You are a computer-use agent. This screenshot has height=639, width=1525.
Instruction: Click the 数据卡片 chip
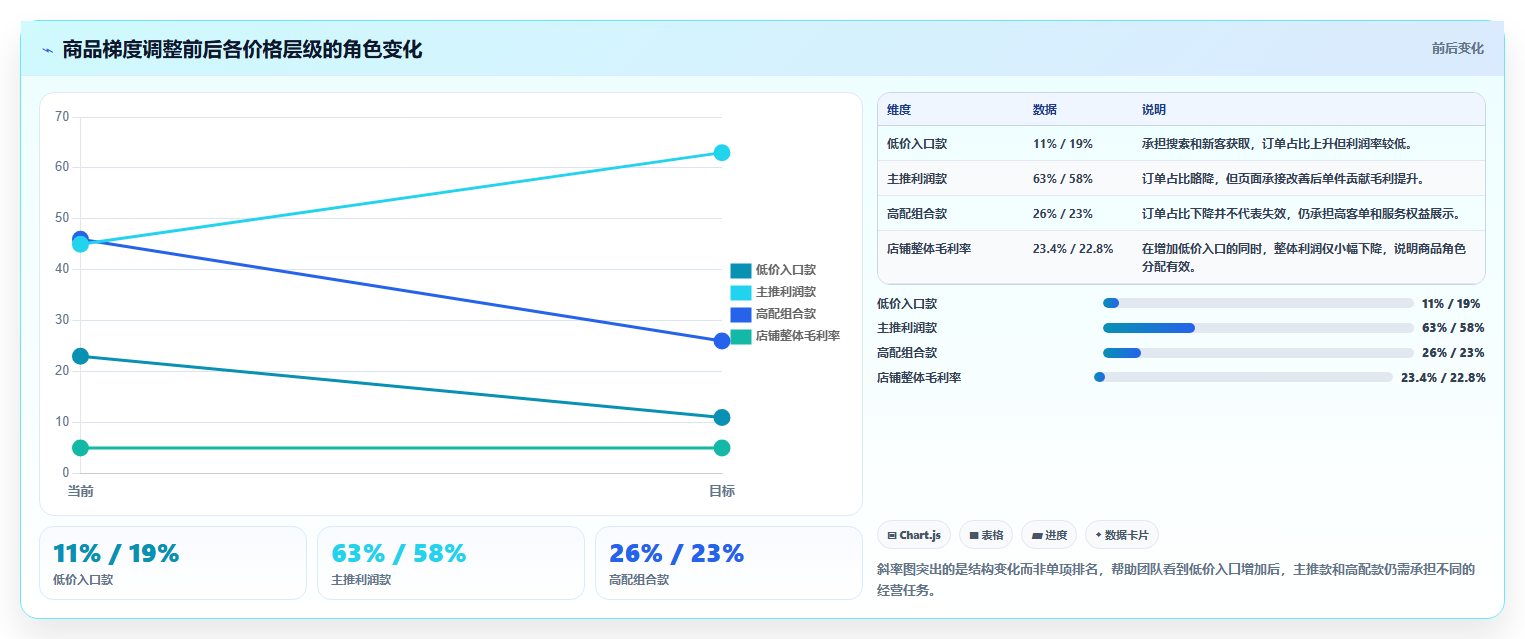(1122, 535)
